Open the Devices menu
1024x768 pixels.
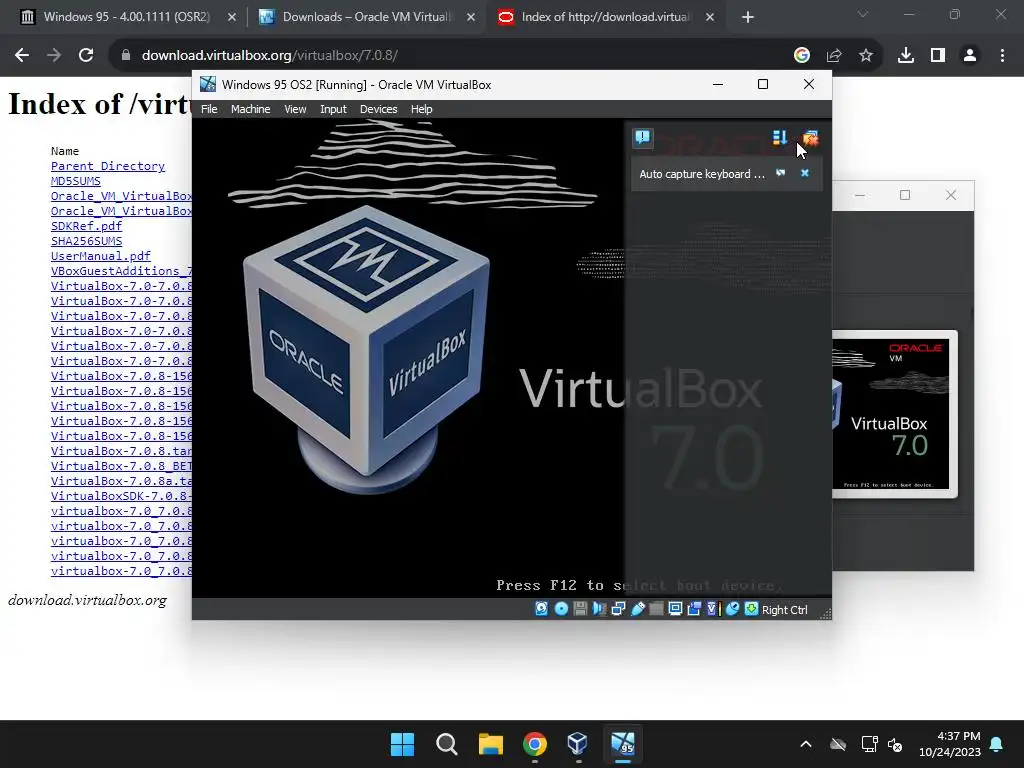(x=378, y=109)
